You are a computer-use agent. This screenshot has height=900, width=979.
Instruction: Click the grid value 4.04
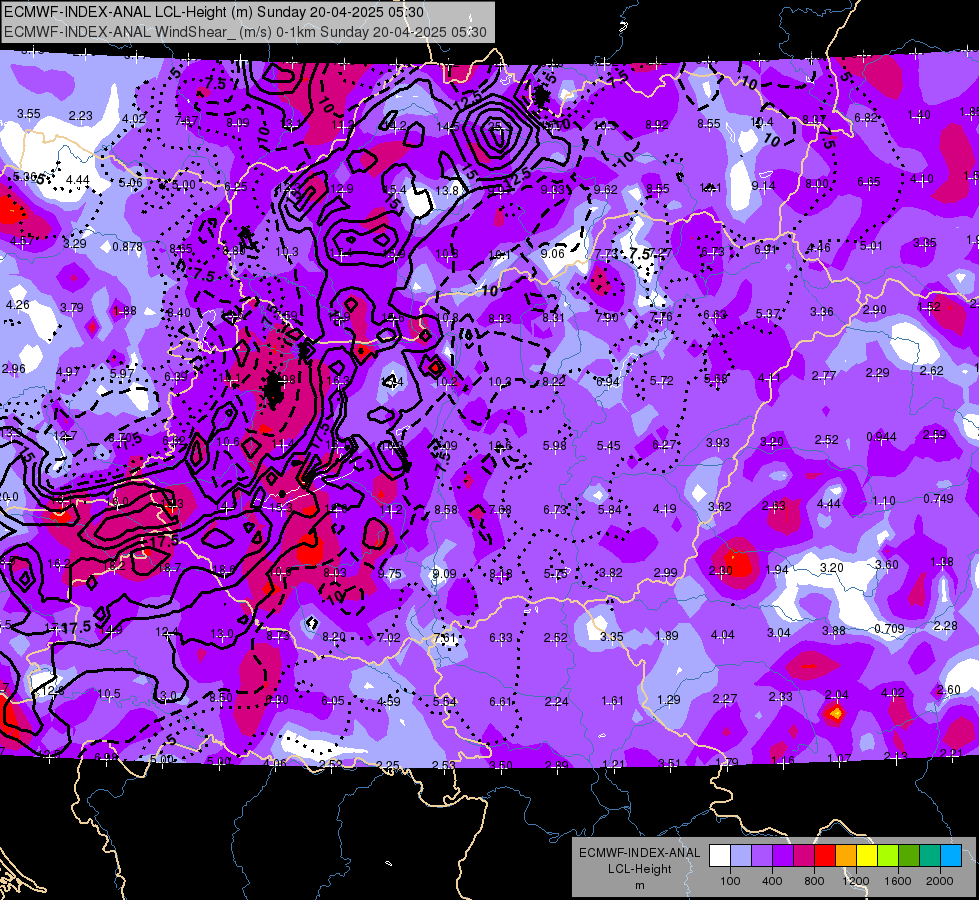coord(723,635)
